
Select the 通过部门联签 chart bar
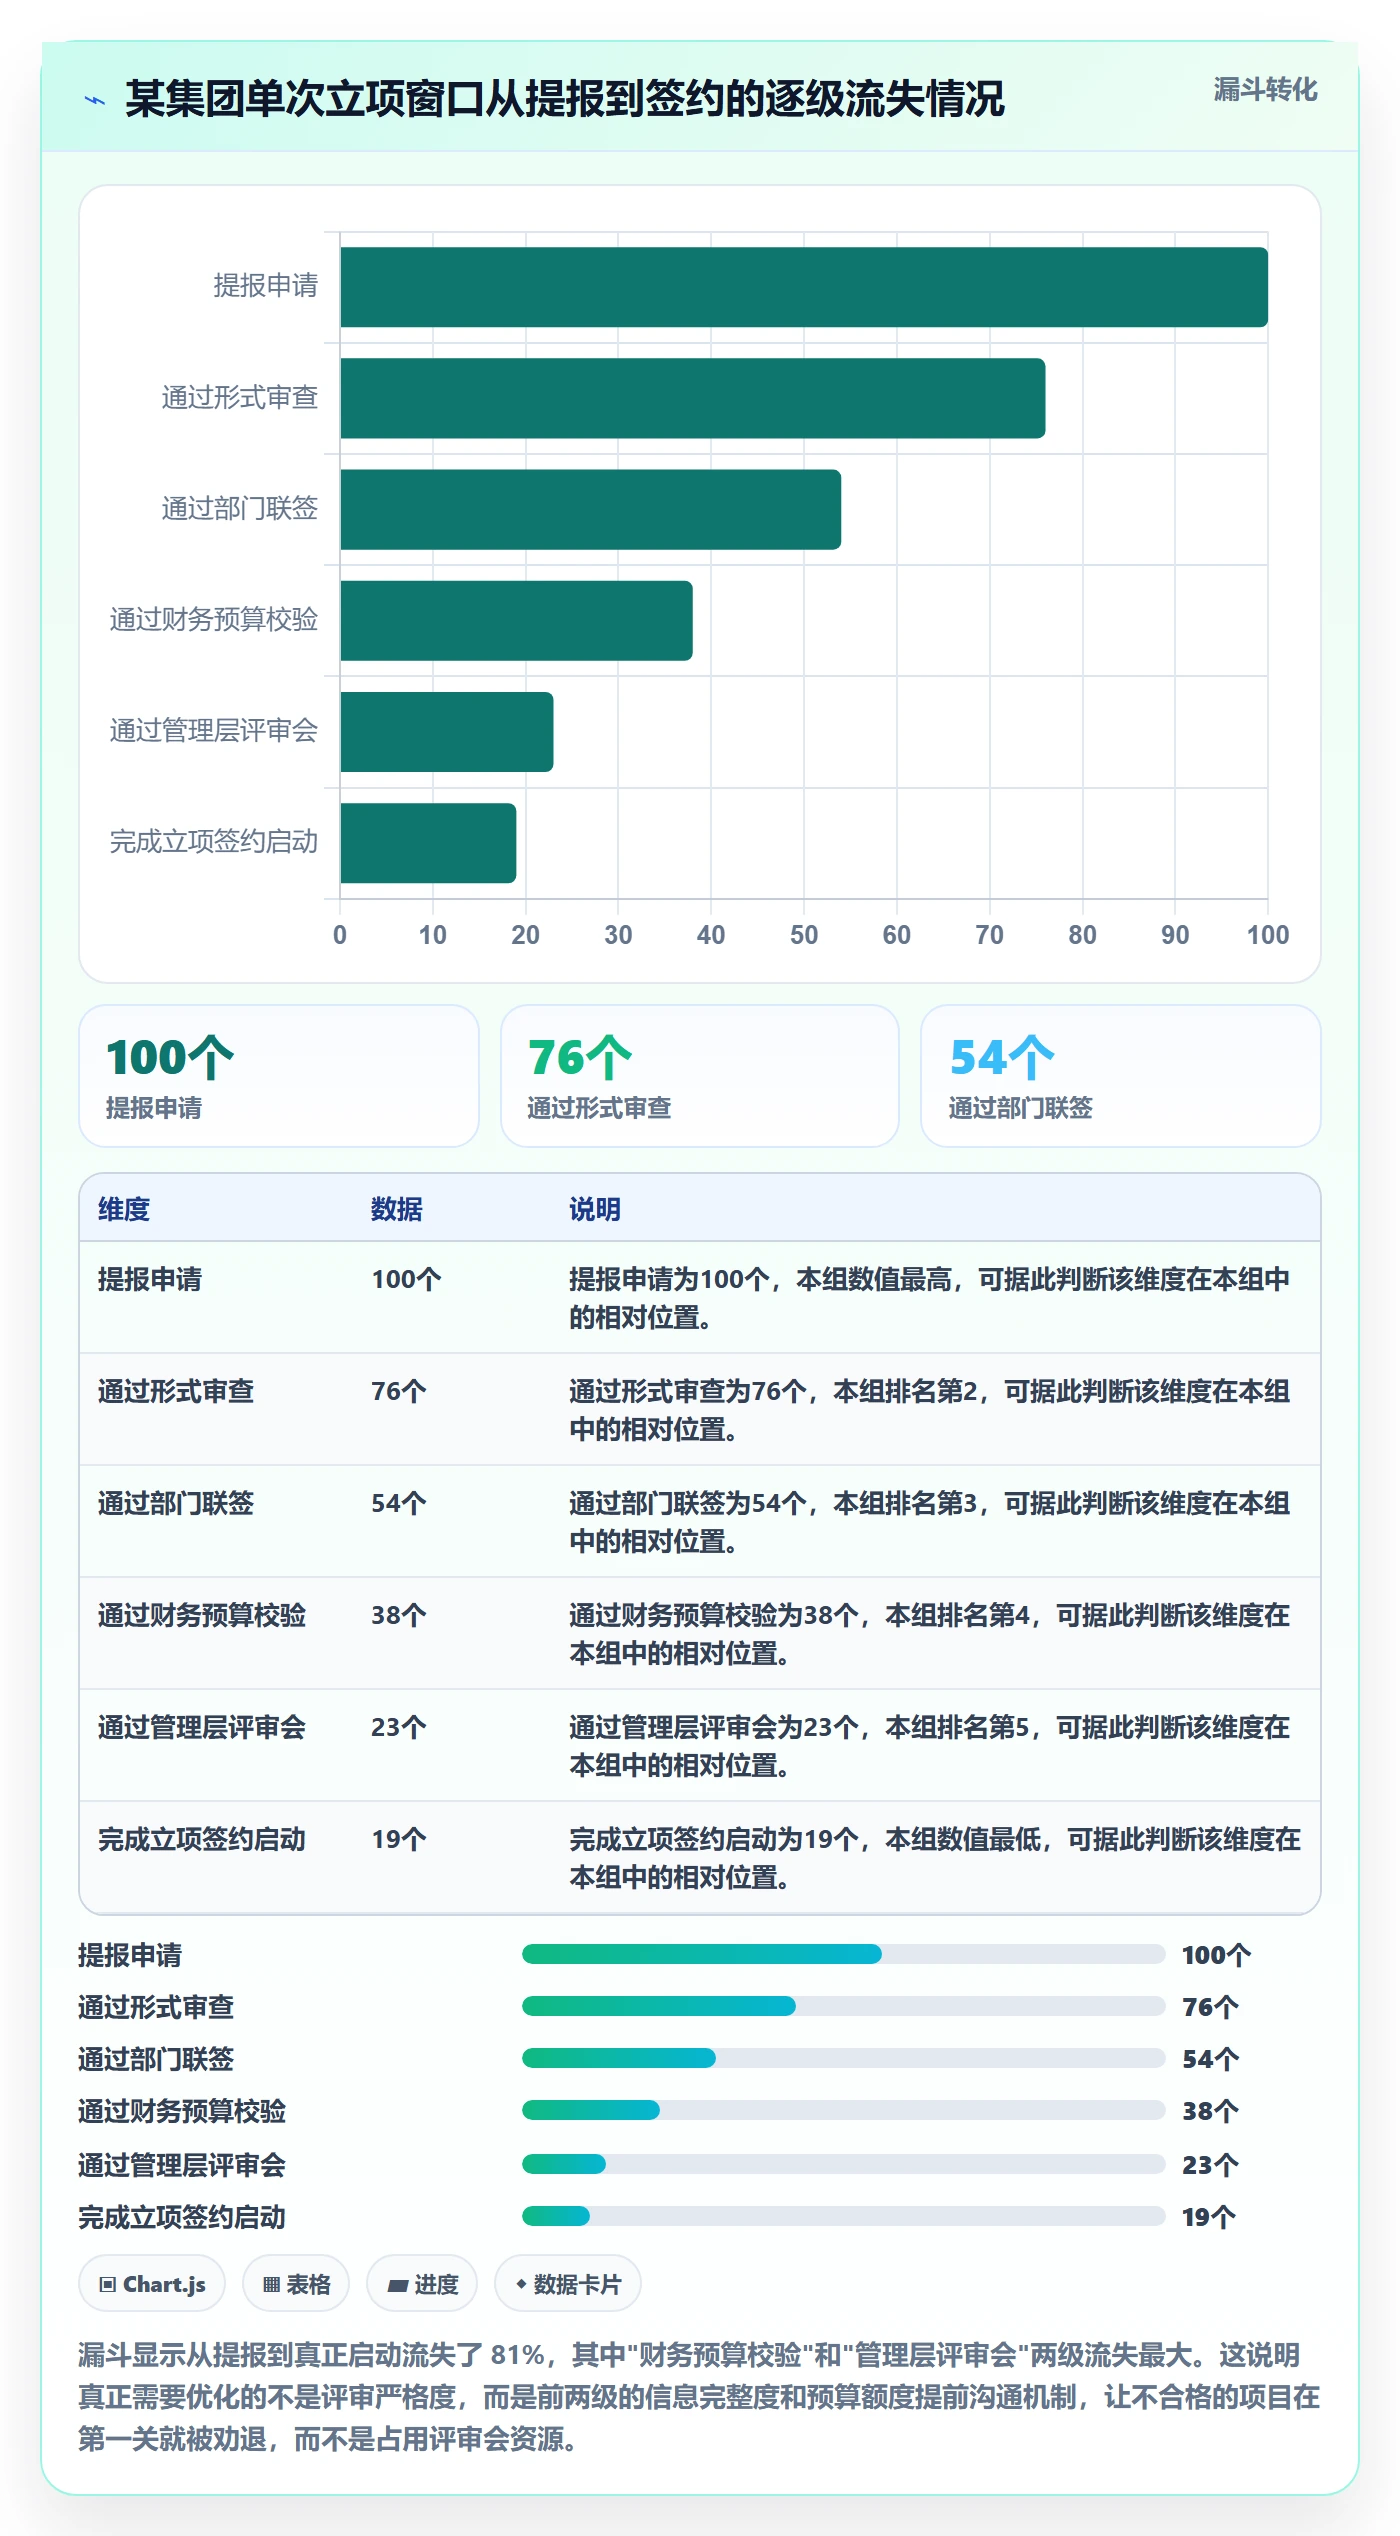tap(591, 509)
